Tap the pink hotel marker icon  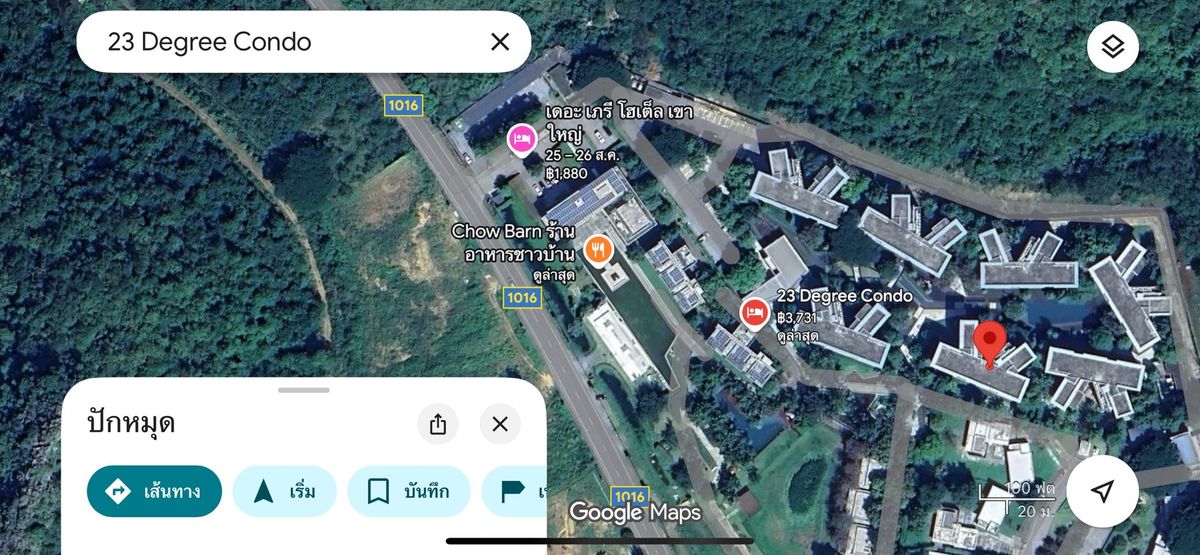[521, 139]
